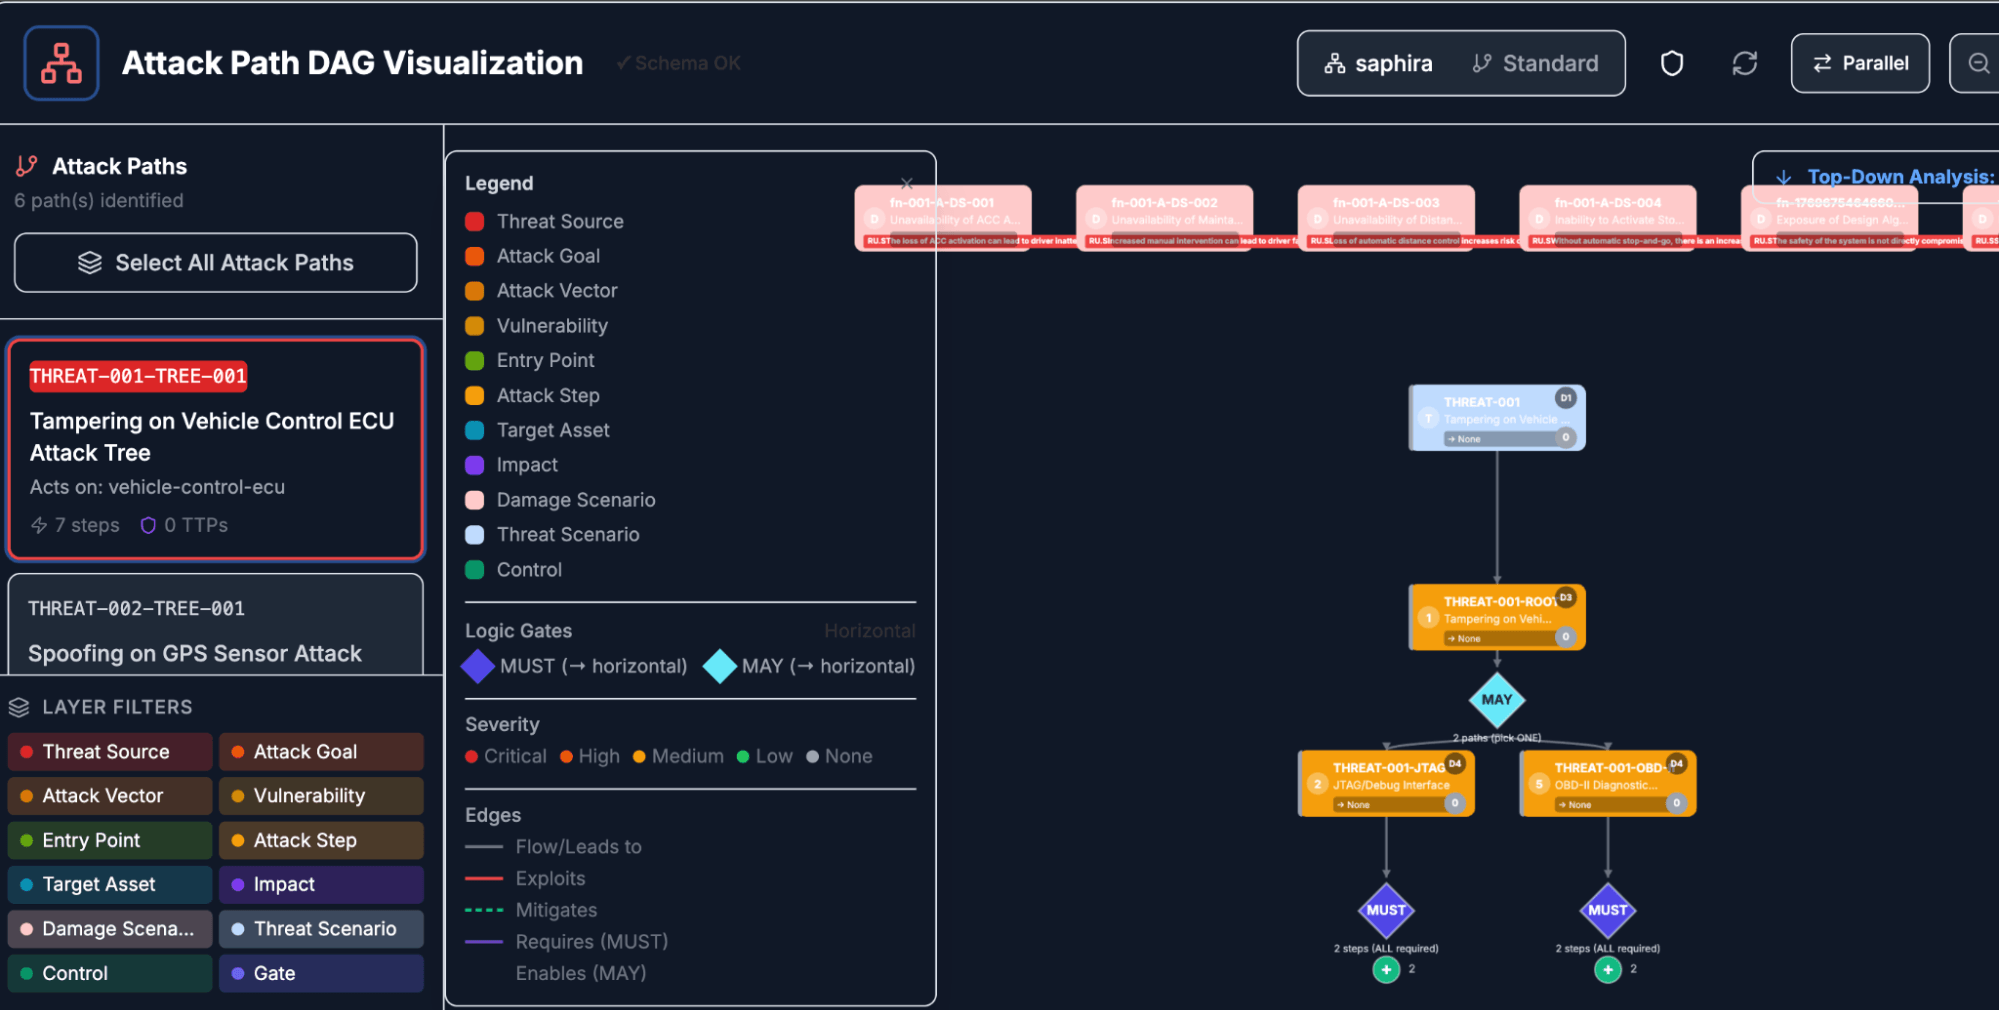Click the red Threat Source legend swatch

click(475, 222)
